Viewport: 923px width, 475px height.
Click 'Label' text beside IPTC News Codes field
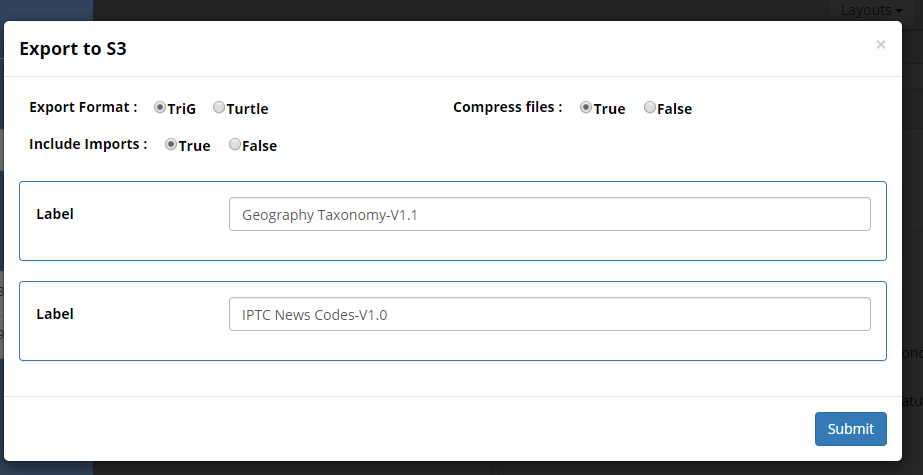pyautogui.click(x=55, y=314)
